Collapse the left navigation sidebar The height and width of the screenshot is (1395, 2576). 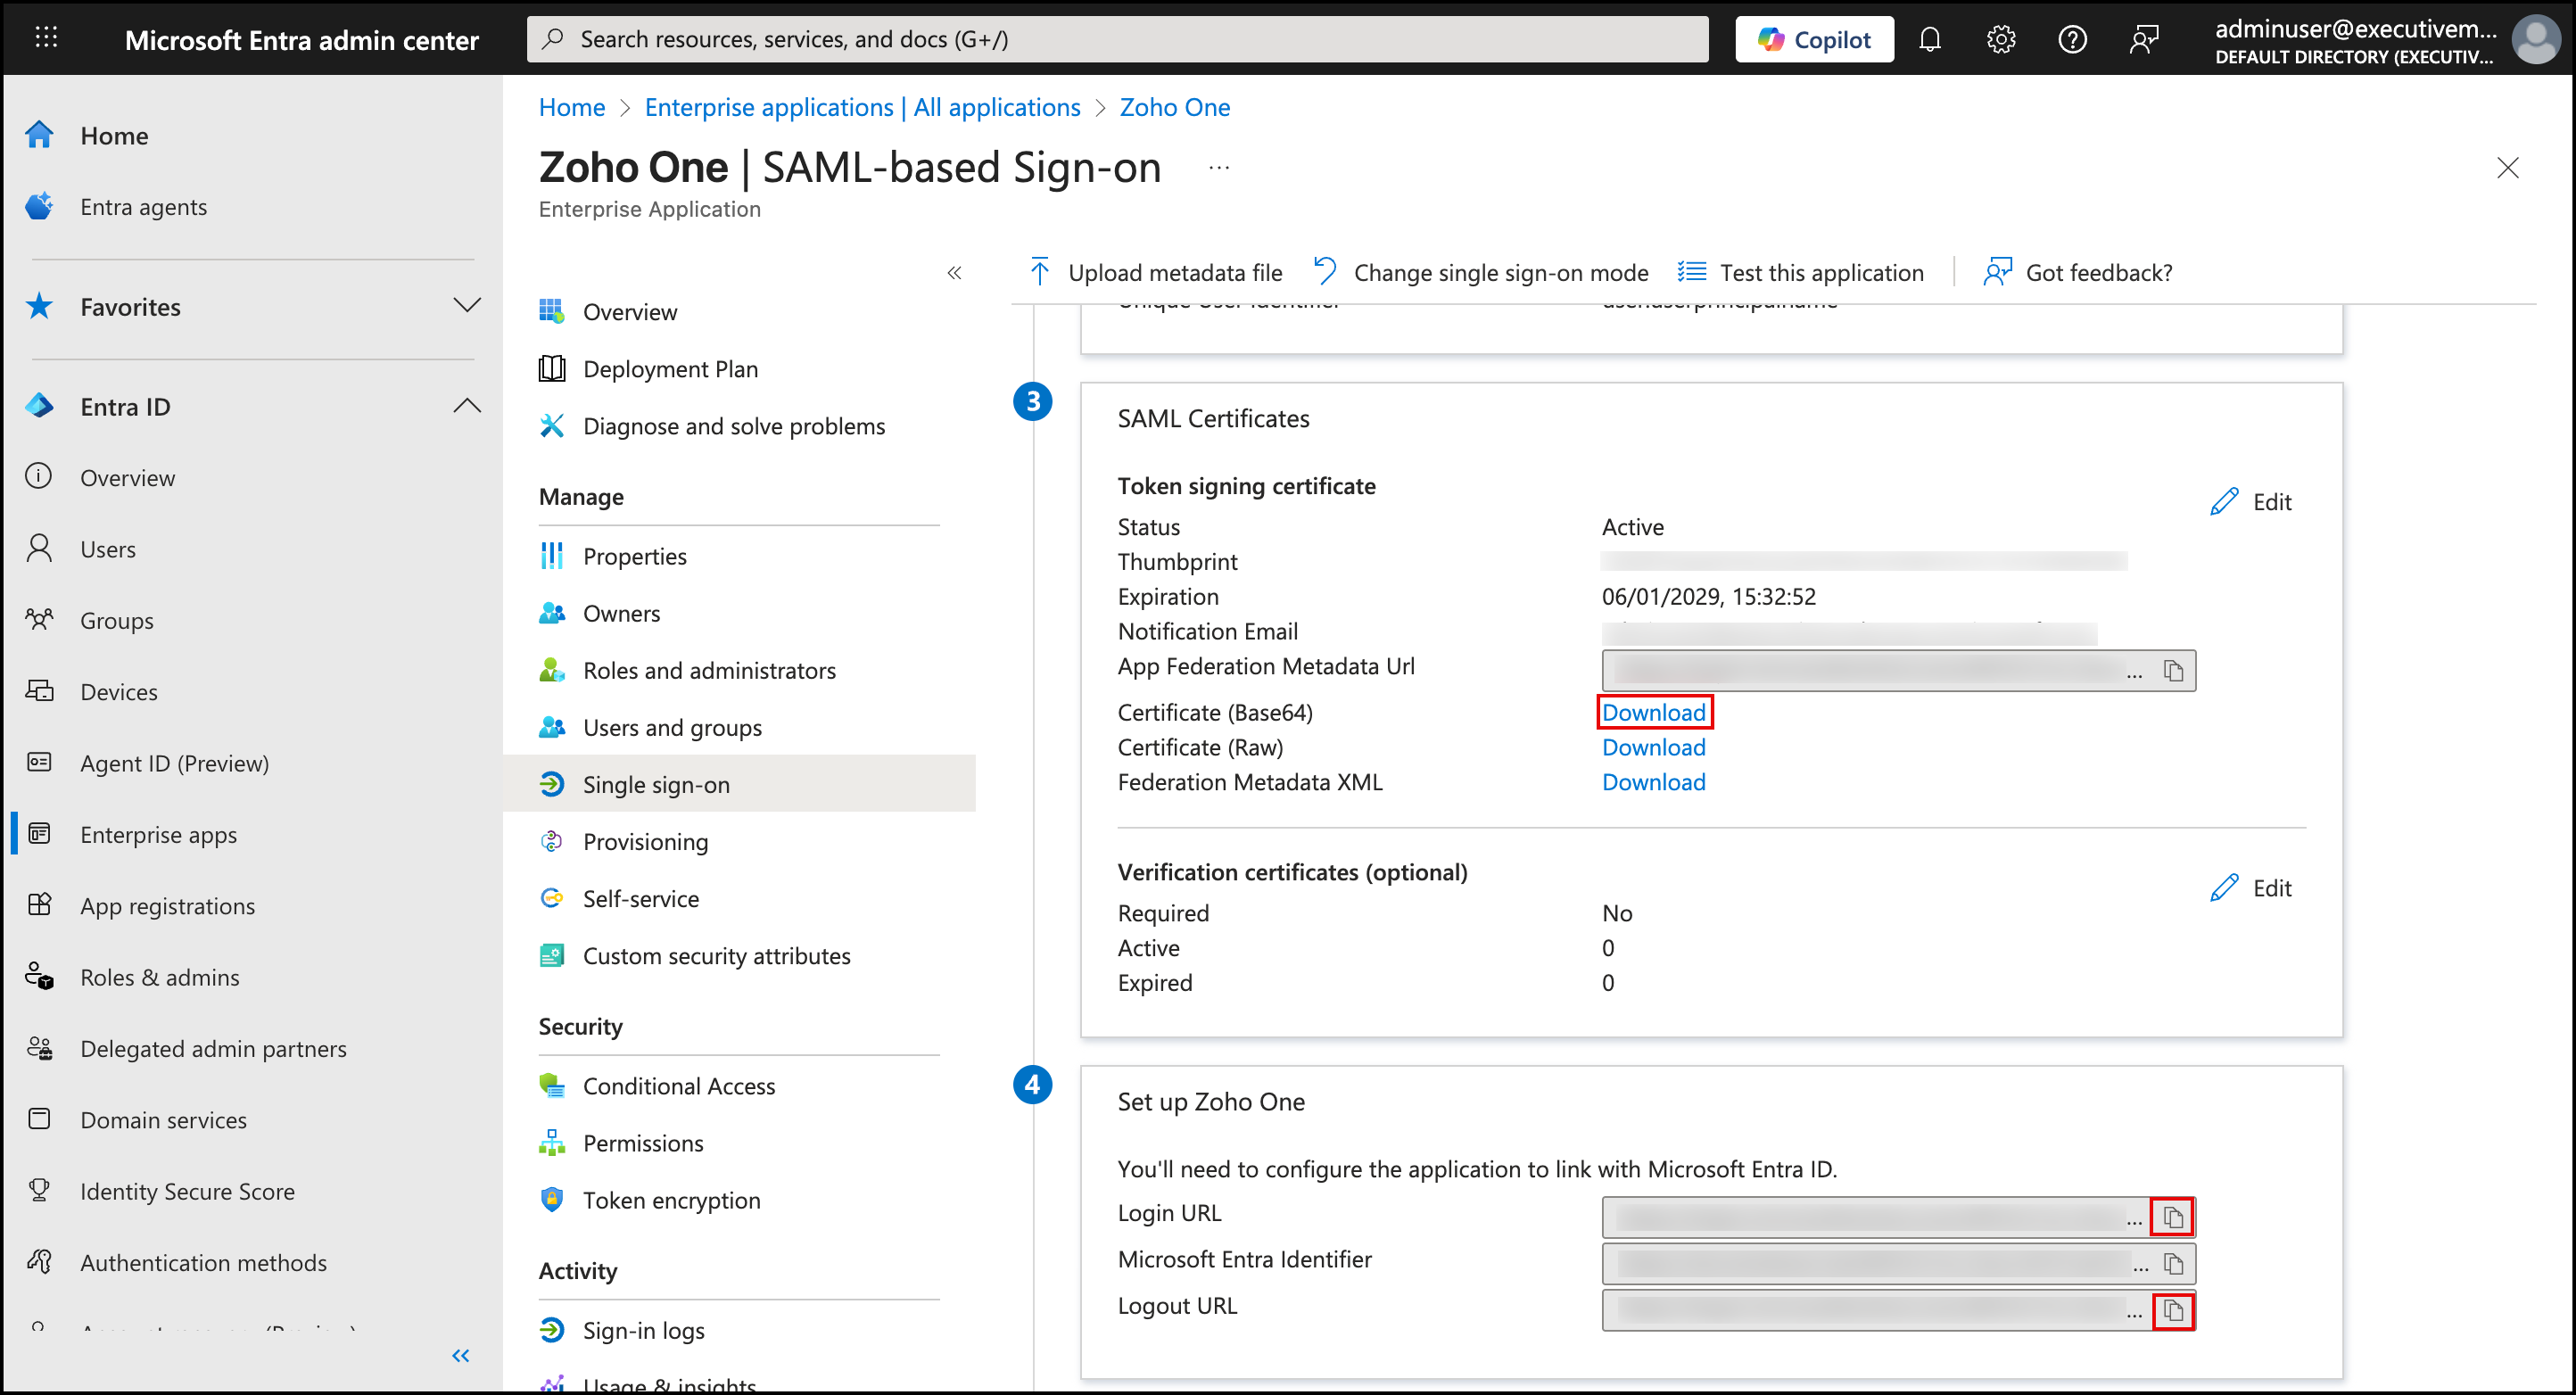pyautogui.click(x=460, y=1356)
